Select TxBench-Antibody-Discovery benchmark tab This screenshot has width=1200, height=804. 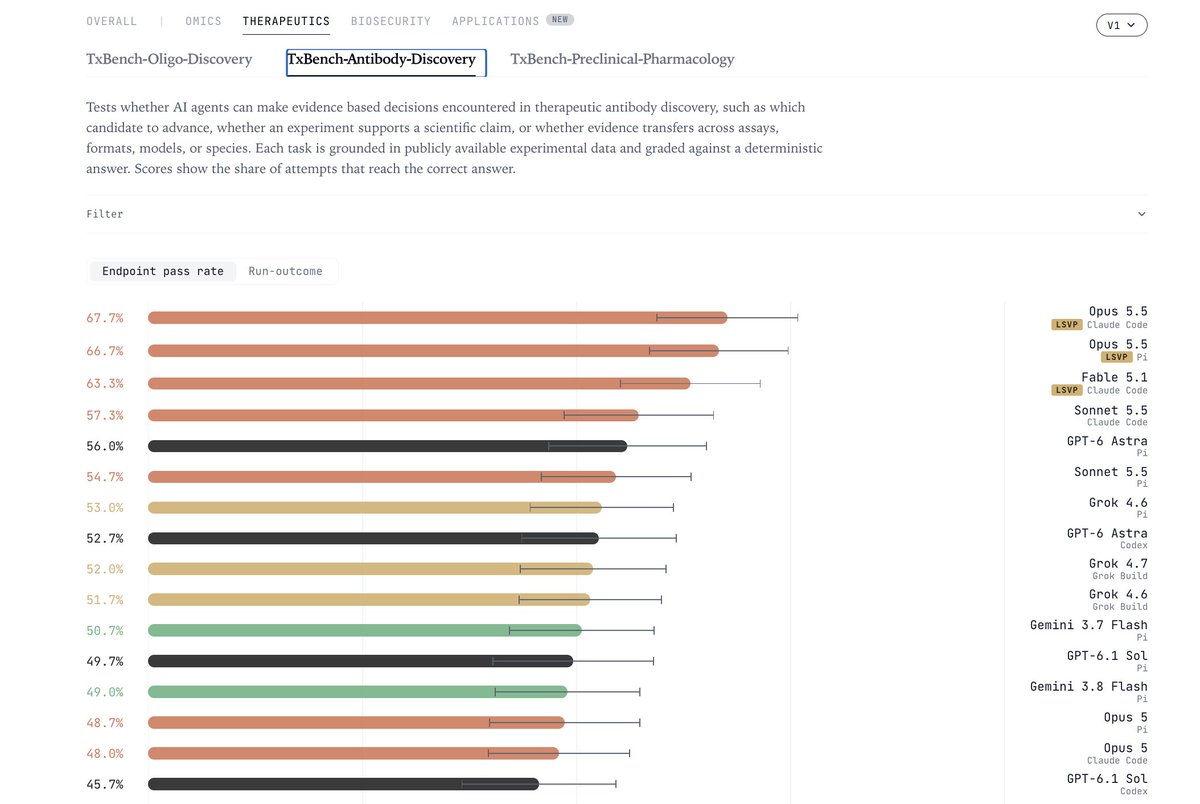tap(381, 59)
